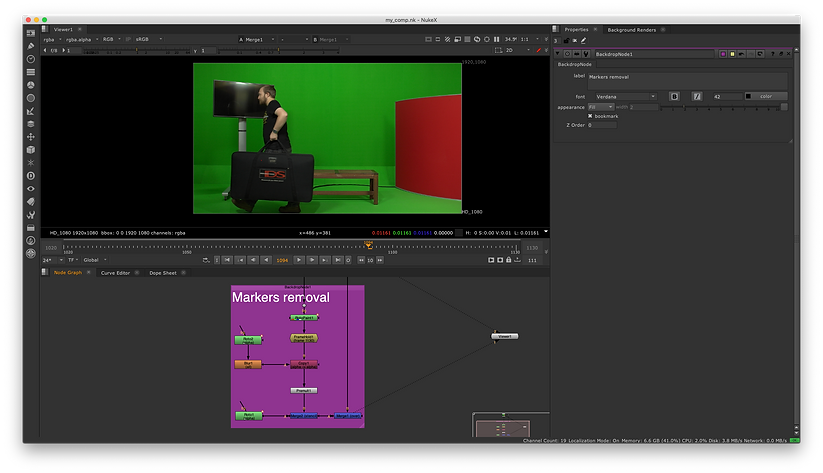Screen dimensions: 823x473
Task: Click play forward button on timeline
Action: point(299,260)
